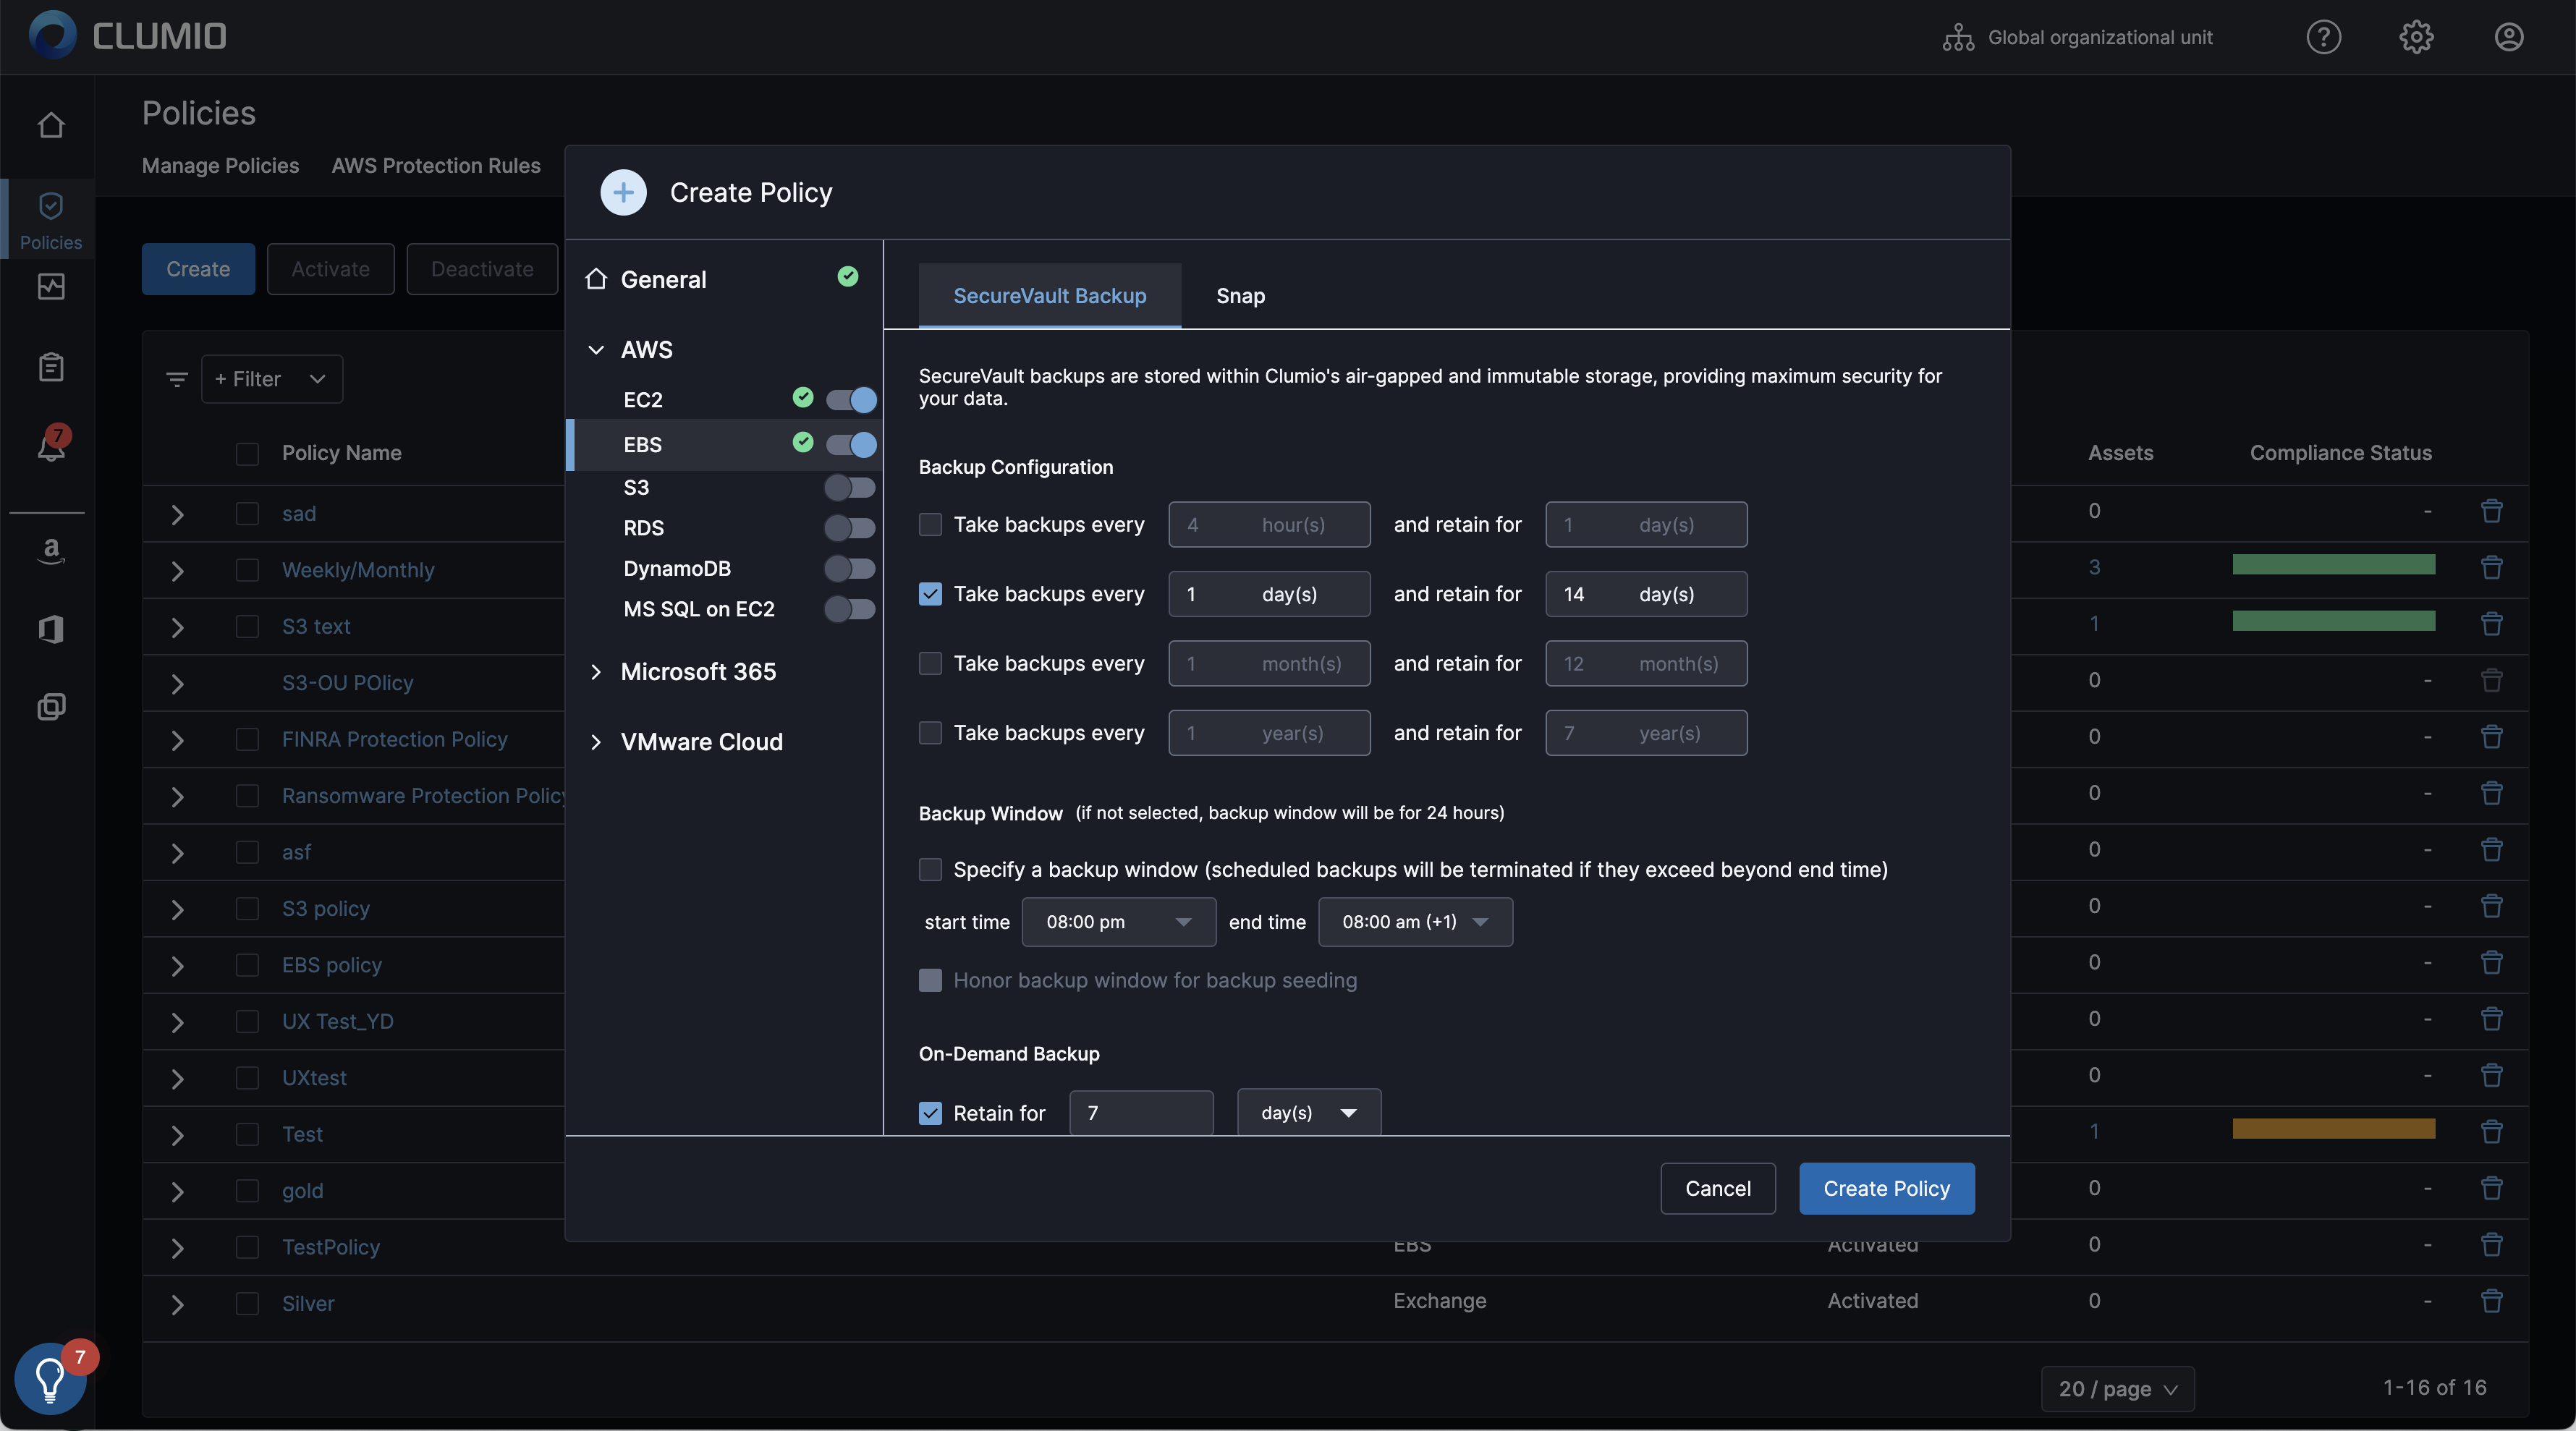Open the settings gear icon
Viewport: 2576px width, 1431px height.
tap(2416, 37)
